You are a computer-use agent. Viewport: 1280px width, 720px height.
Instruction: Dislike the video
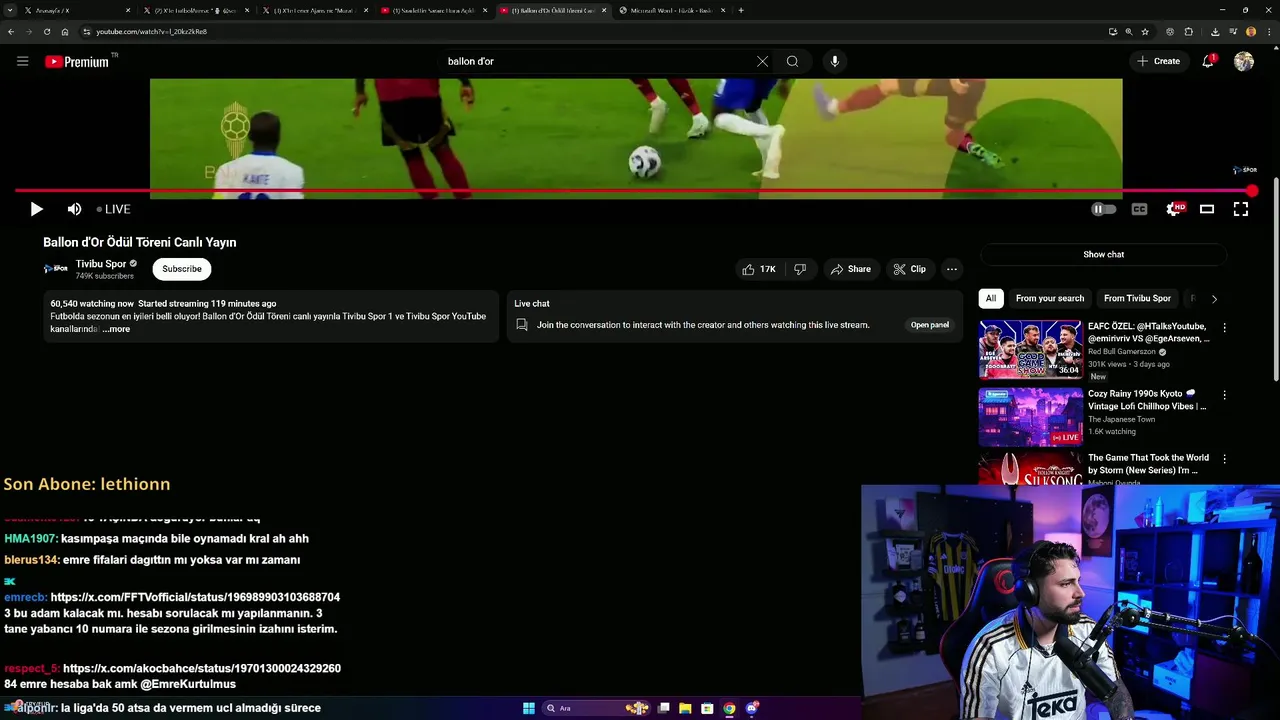800,269
